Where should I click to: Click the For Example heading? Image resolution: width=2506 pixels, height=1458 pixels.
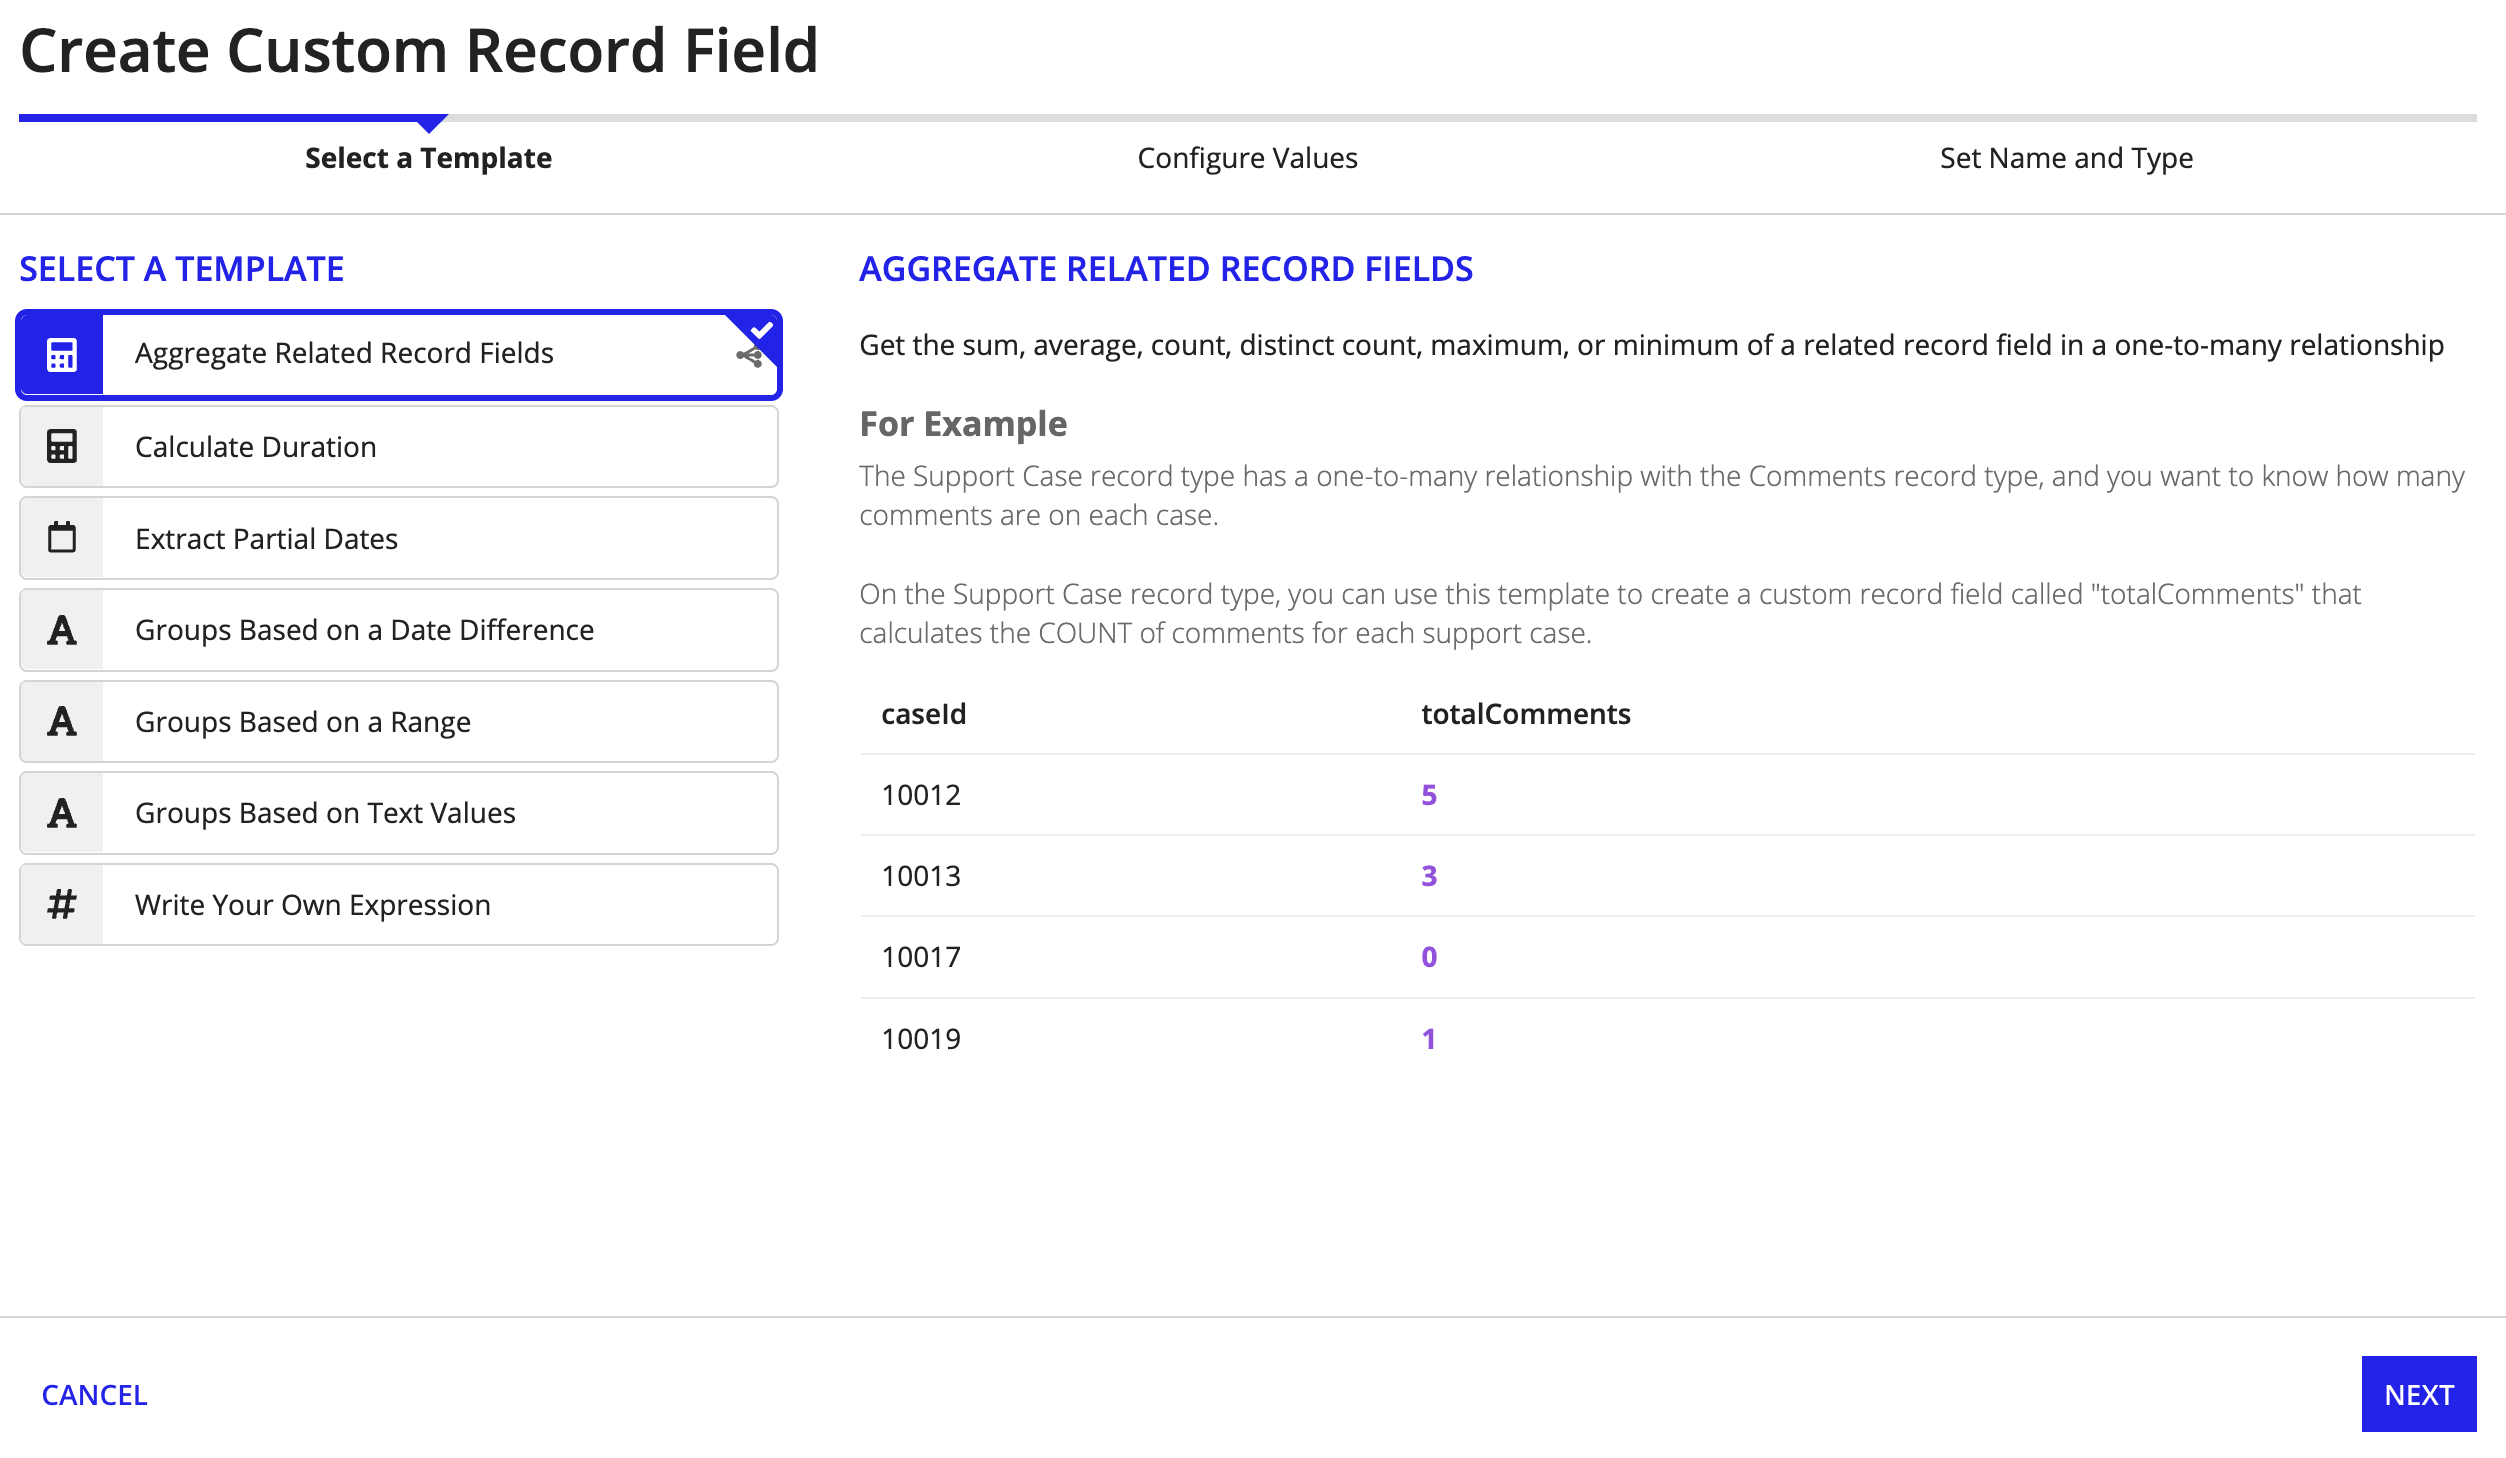tap(963, 424)
